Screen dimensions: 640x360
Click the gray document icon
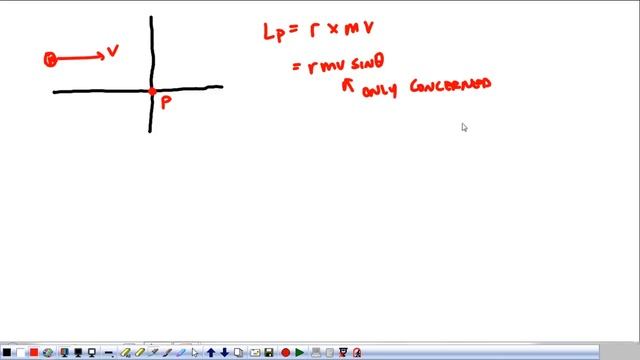(x=330, y=352)
